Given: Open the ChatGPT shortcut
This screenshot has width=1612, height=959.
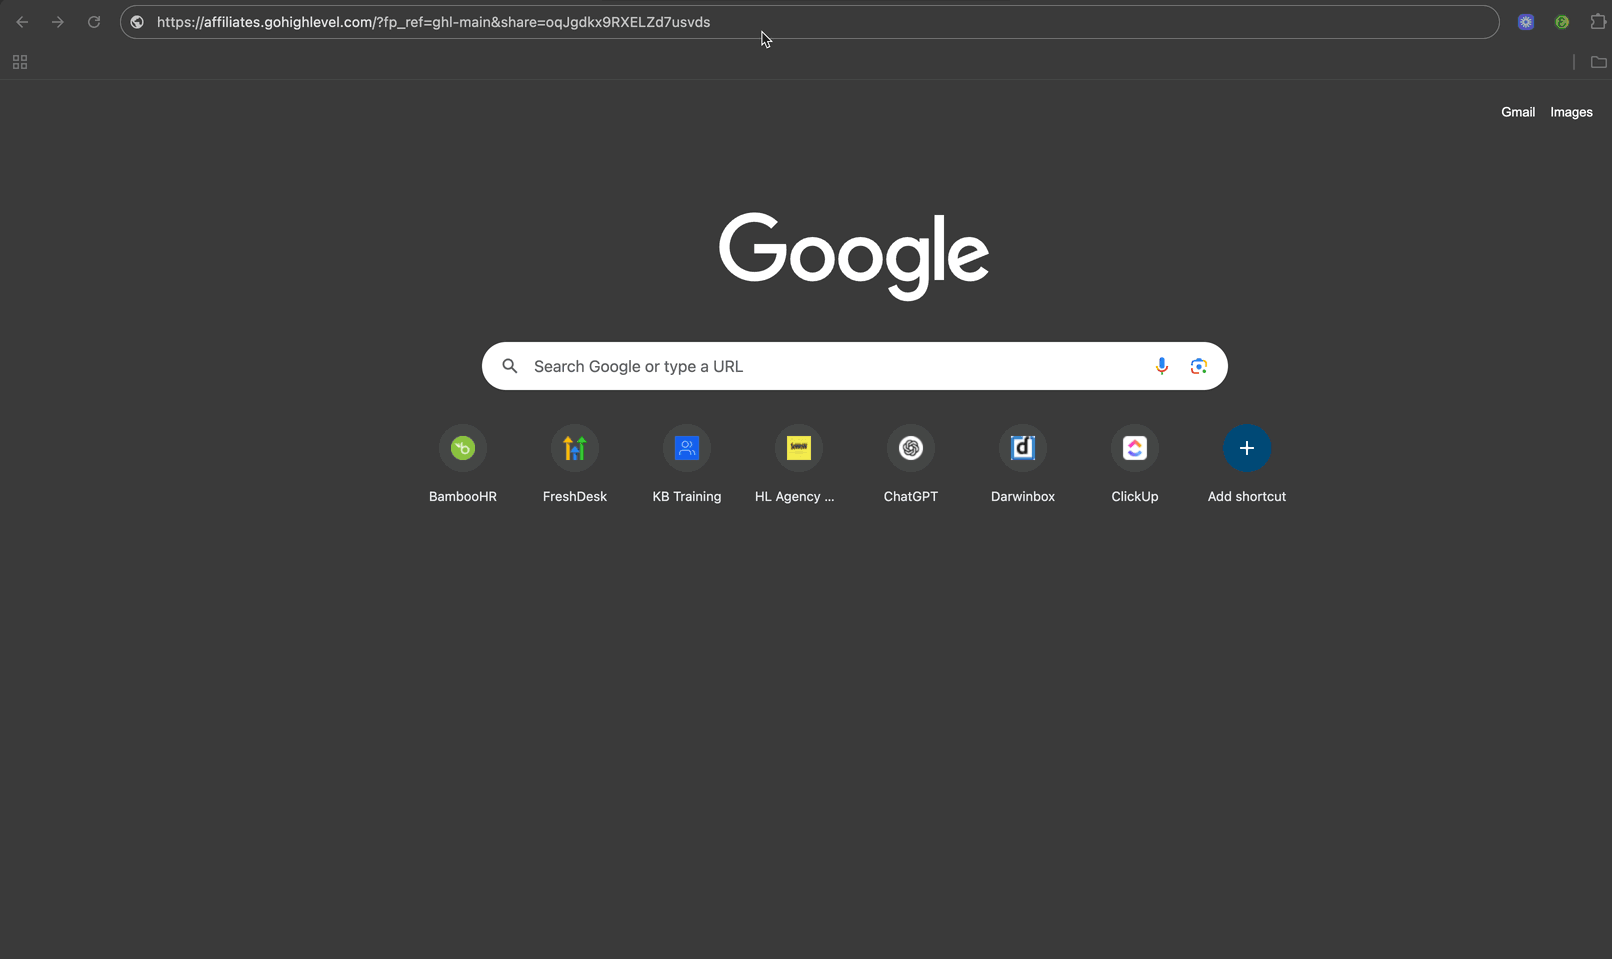Looking at the screenshot, I should (910, 448).
